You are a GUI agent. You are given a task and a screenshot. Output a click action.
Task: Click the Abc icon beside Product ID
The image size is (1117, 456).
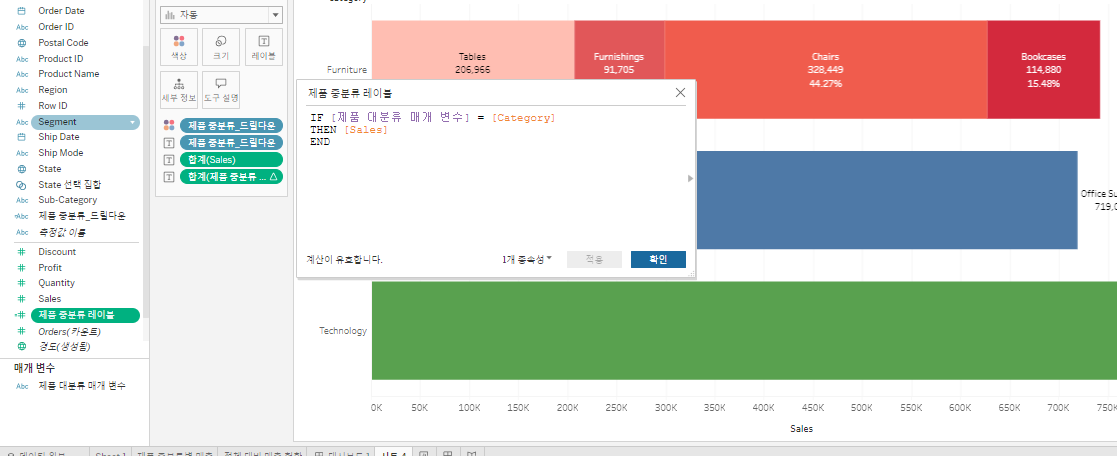point(21,58)
